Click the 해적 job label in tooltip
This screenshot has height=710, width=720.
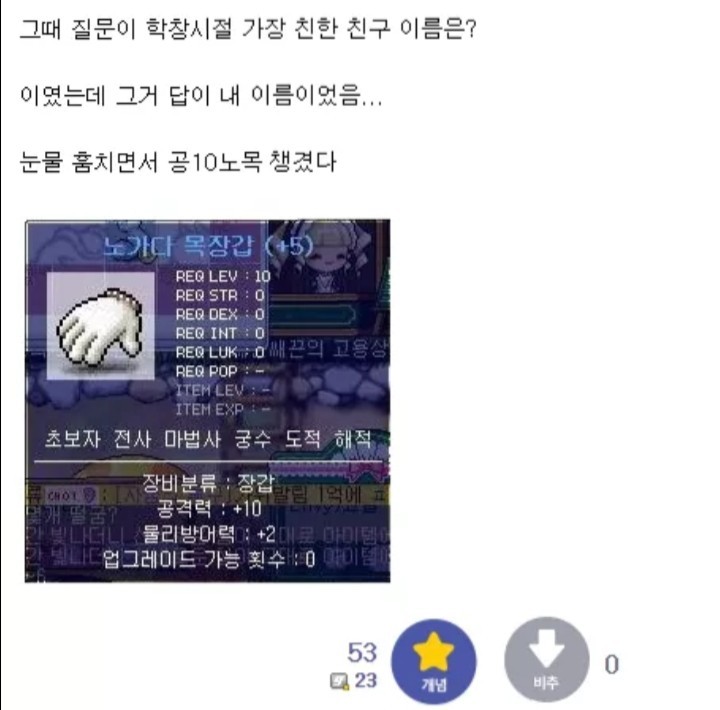(x=353, y=439)
